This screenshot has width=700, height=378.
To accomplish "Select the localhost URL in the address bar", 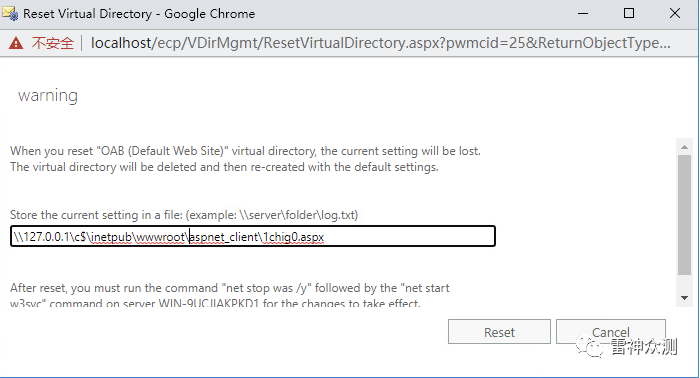I will 380,43.
